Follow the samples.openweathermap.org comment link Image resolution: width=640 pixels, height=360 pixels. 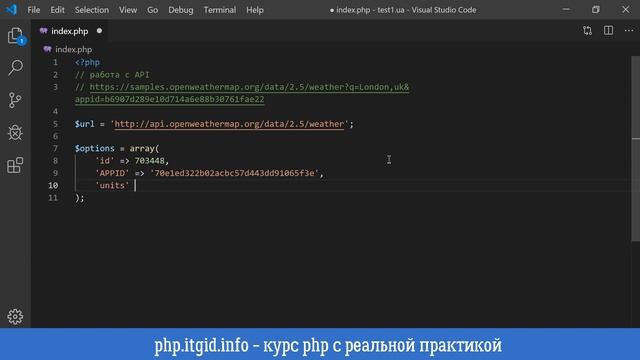click(x=249, y=87)
